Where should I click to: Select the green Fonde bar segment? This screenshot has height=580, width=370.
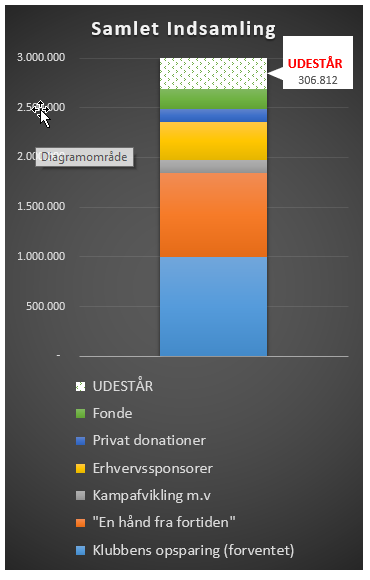[213, 99]
